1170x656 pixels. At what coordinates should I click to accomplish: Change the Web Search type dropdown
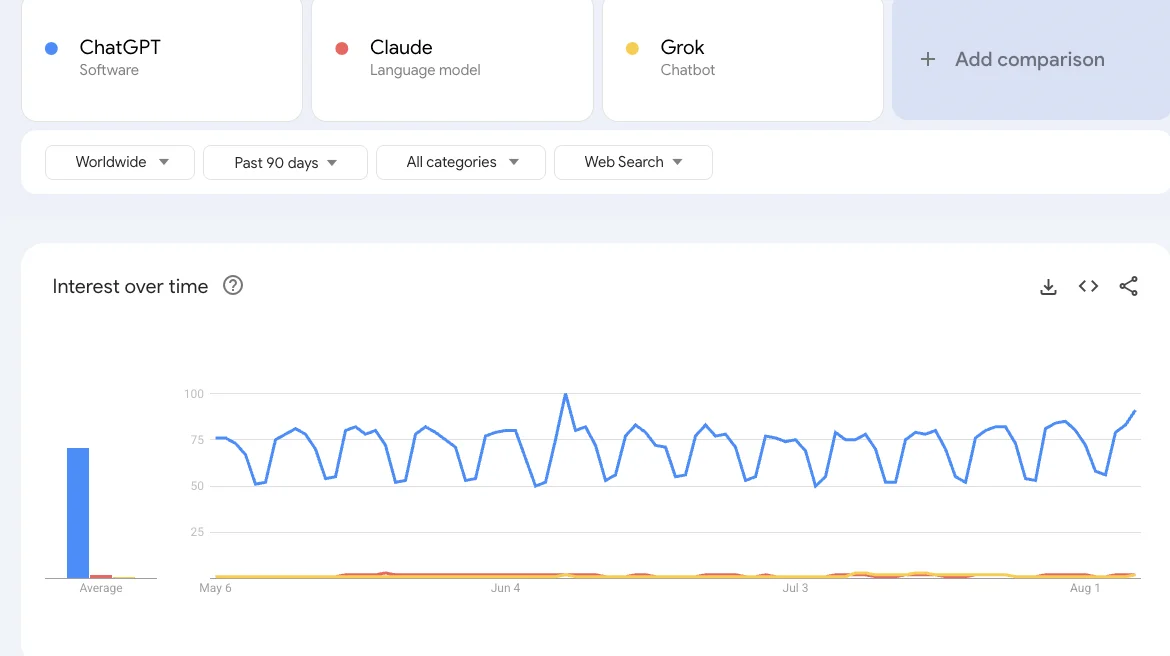tap(633, 162)
